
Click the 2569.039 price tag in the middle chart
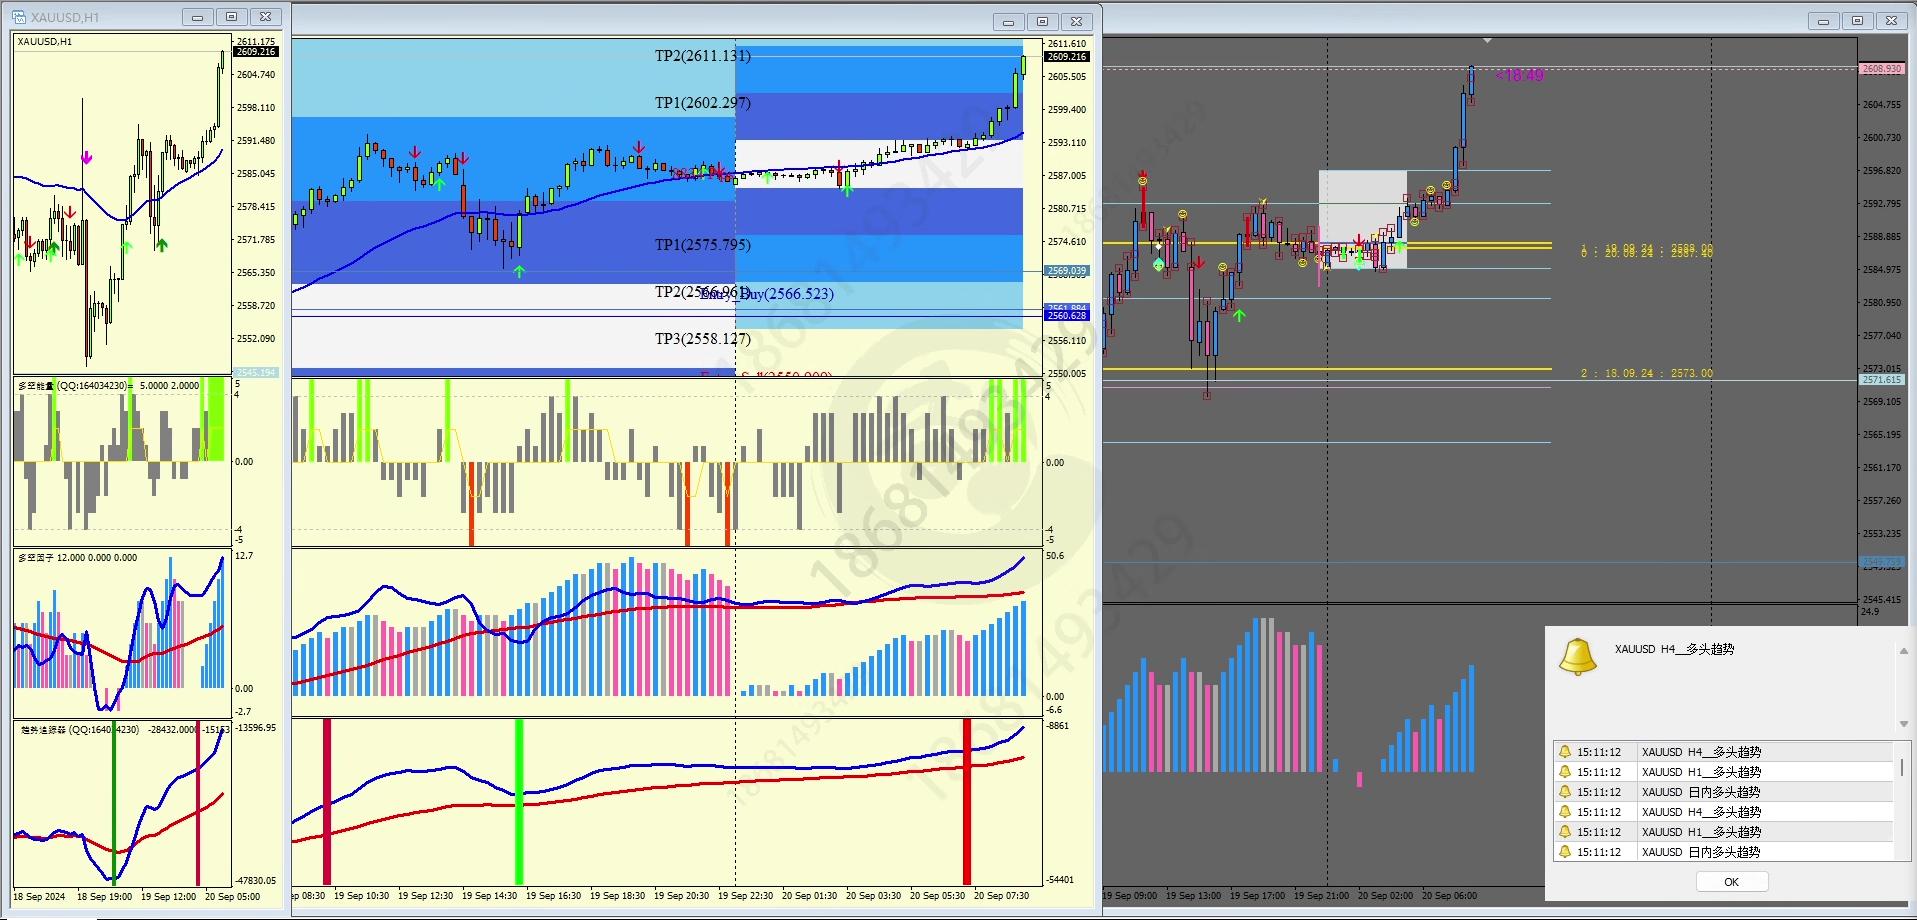1067,271
